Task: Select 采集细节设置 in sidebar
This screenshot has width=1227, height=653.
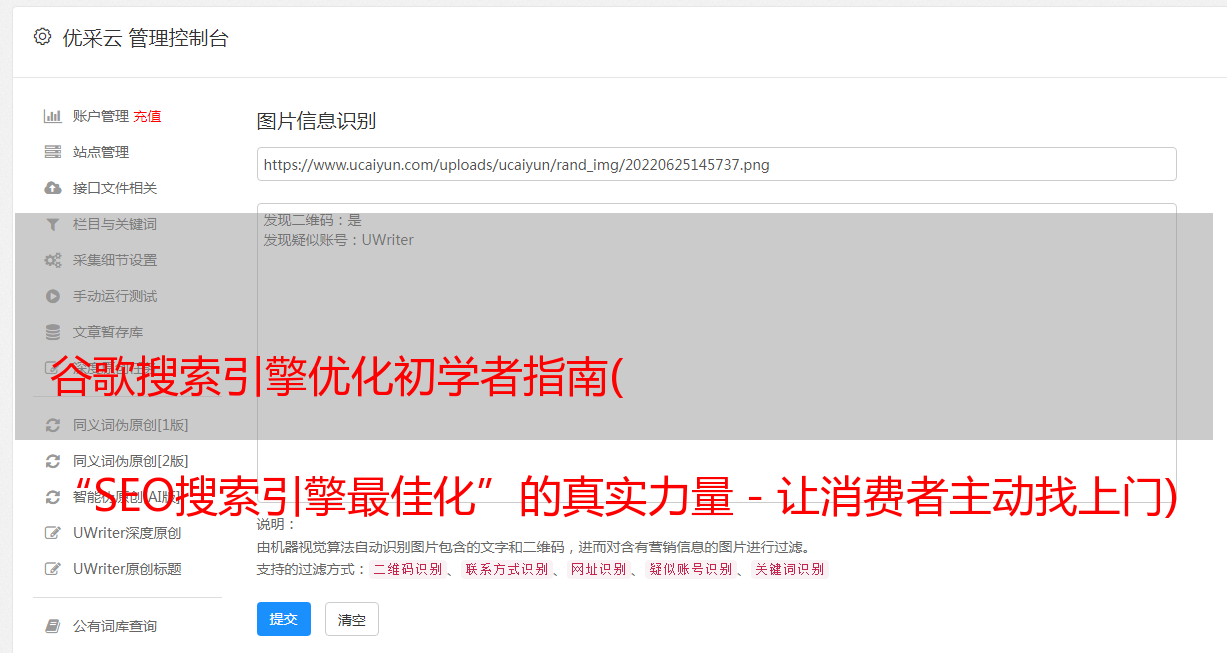Action: tap(115, 260)
